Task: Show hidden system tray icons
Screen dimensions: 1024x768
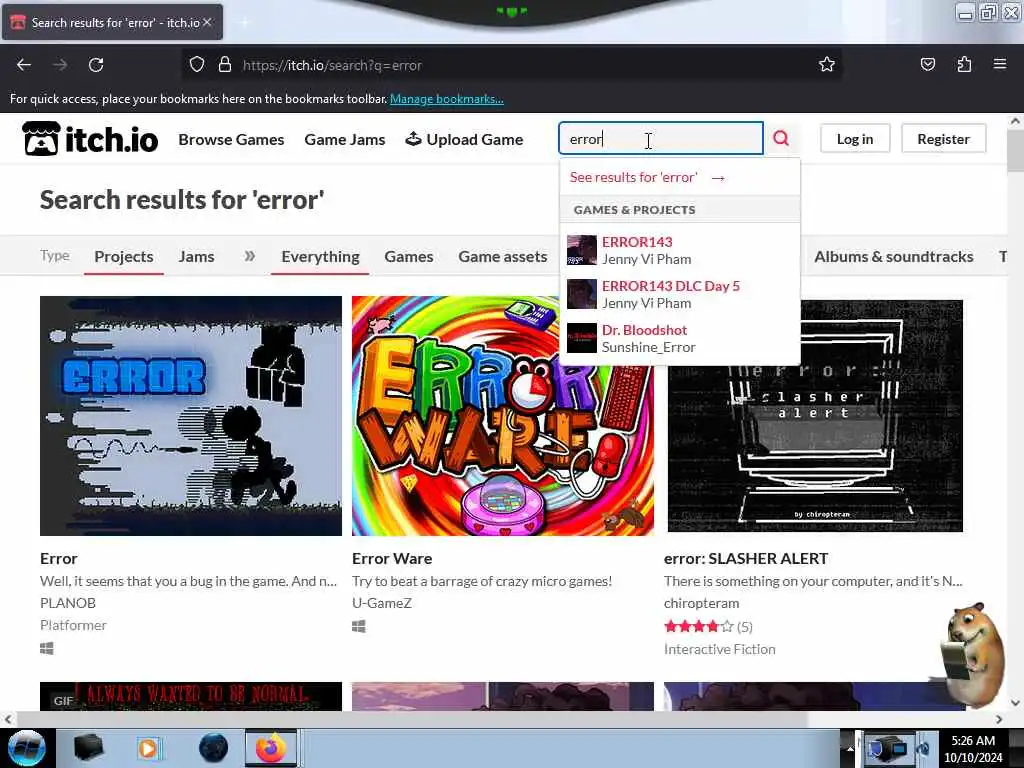Action: click(850, 748)
